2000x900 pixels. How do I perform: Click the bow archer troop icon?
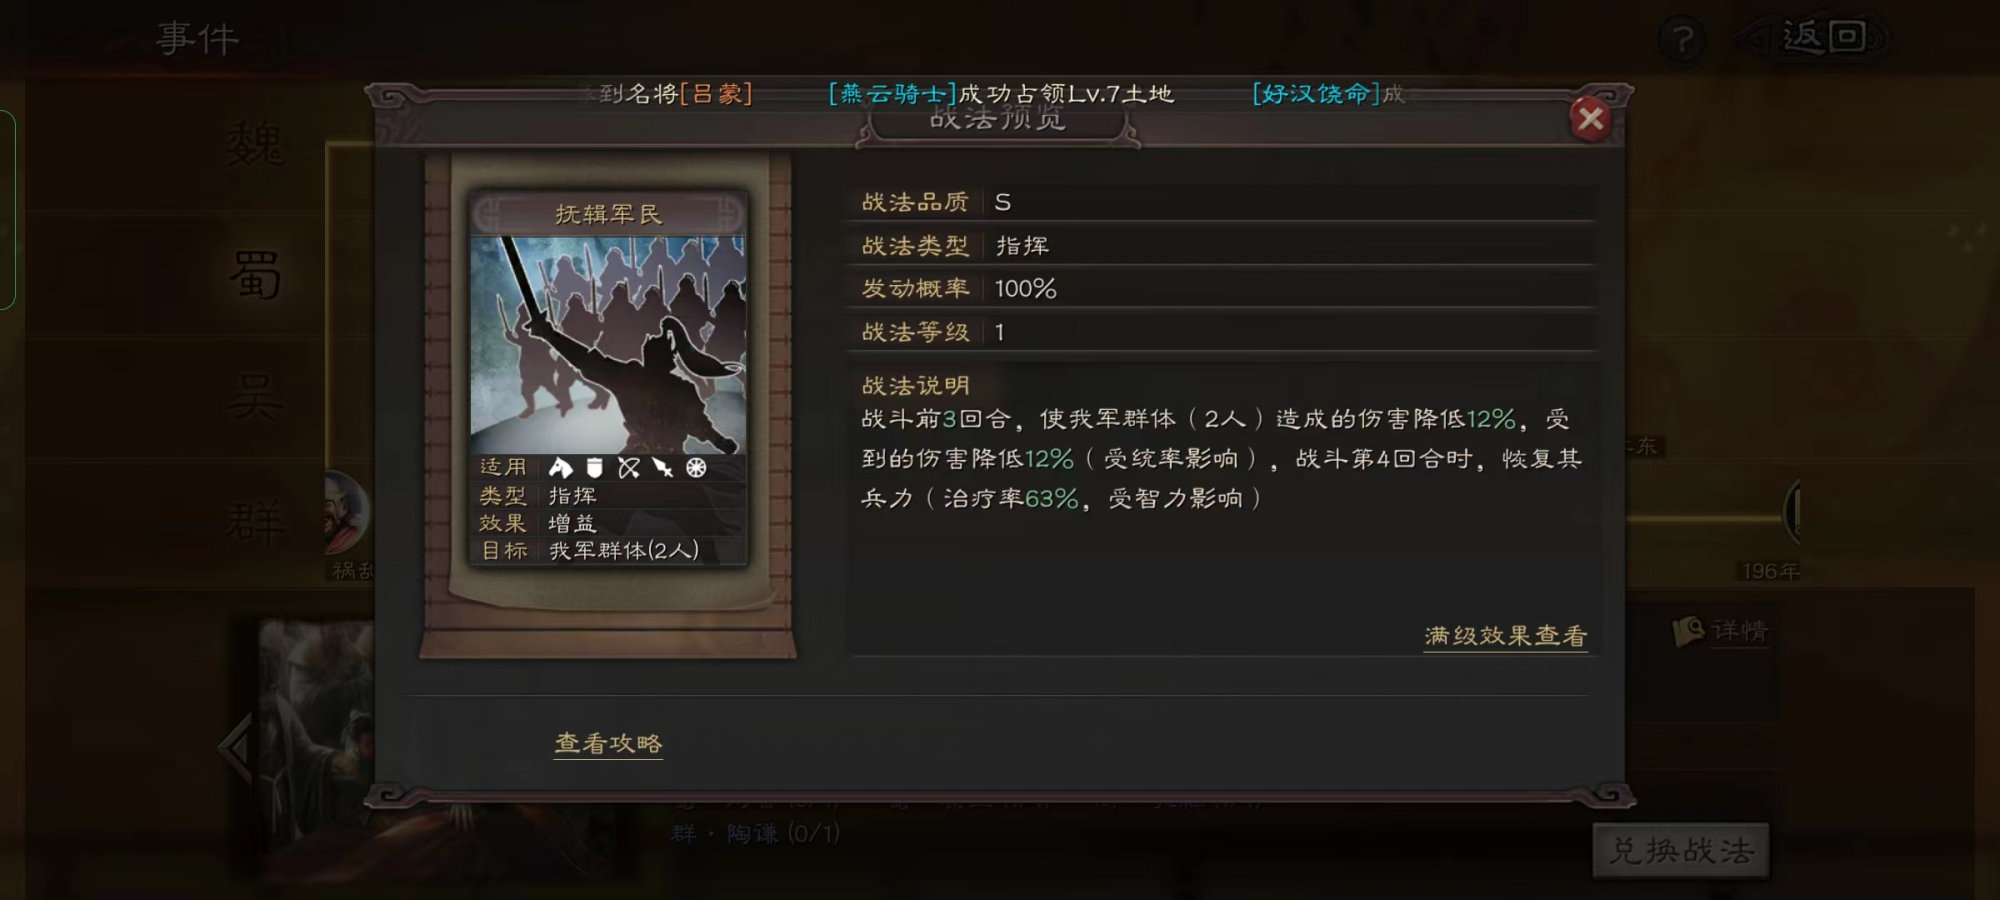pyautogui.click(x=628, y=467)
